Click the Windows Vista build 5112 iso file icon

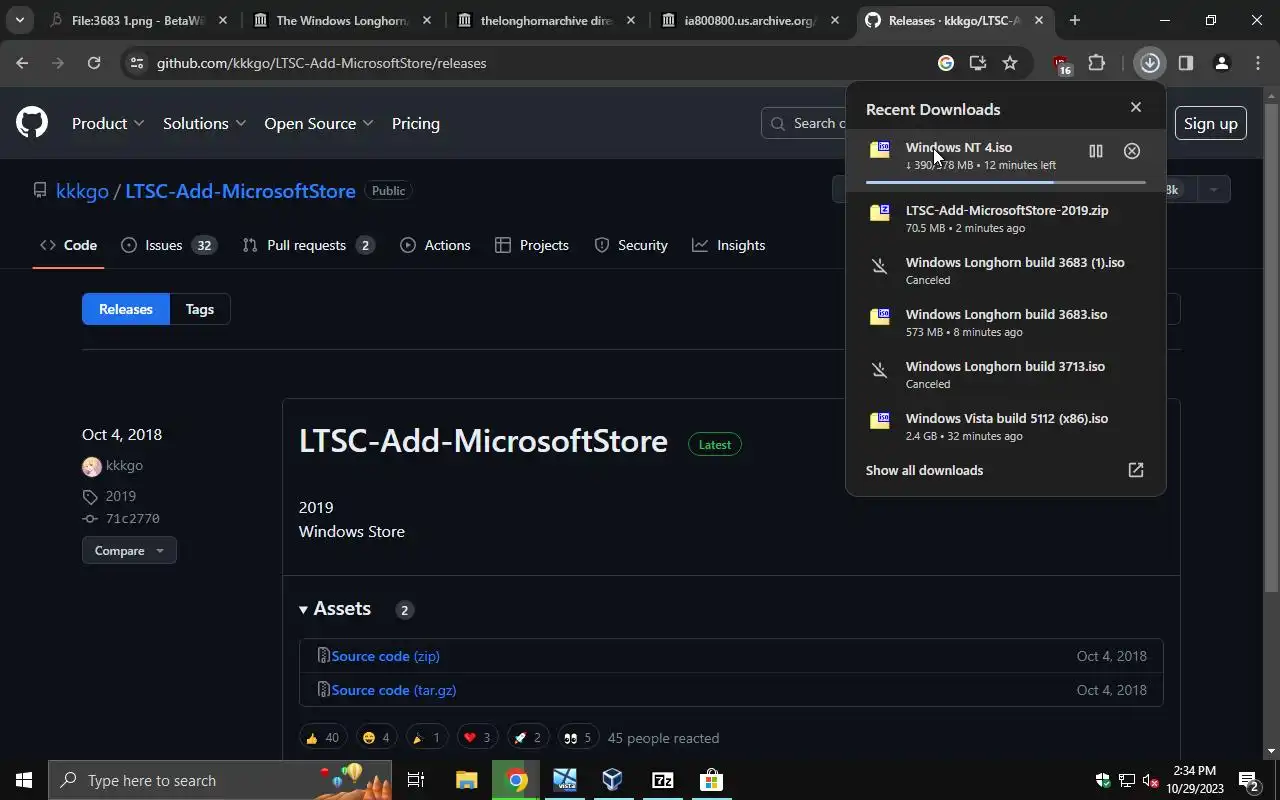click(880, 421)
